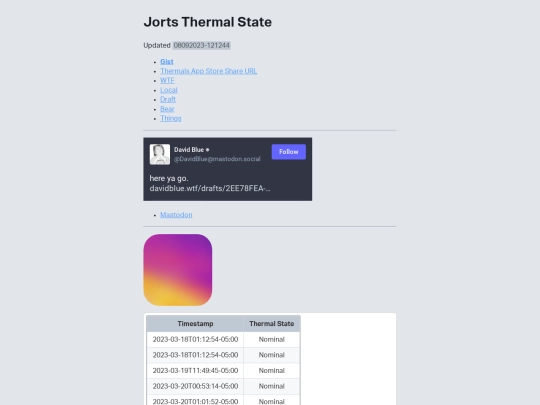This screenshot has width=540, height=405.
Task: Visit the Mastodon link
Action: click(176, 215)
